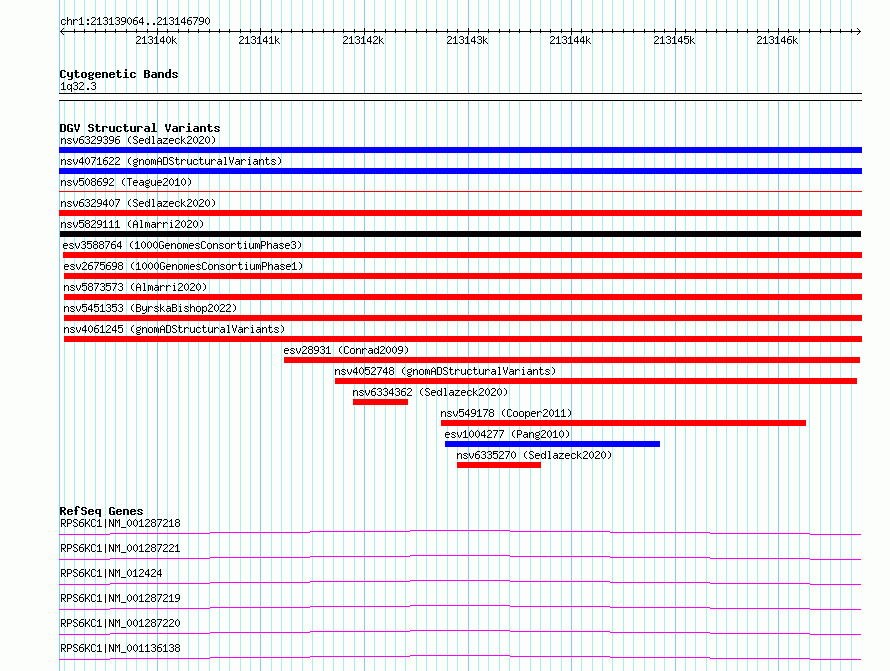The width and height of the screenshot is (890, 671).
Task: Click the red bar for nsv5873573
Action: tap(463, 297)
